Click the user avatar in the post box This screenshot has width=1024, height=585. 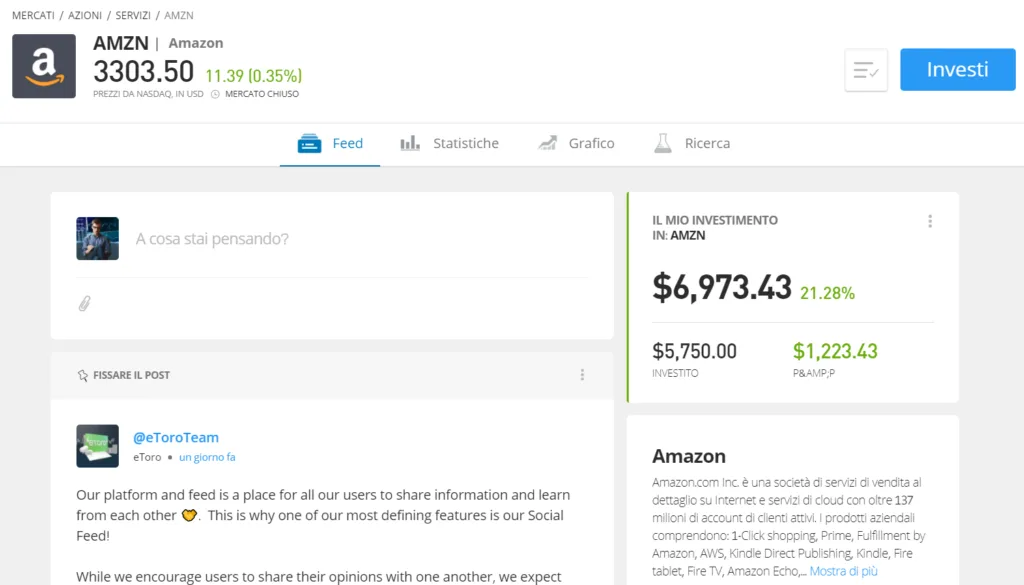(x=97, y=238)
